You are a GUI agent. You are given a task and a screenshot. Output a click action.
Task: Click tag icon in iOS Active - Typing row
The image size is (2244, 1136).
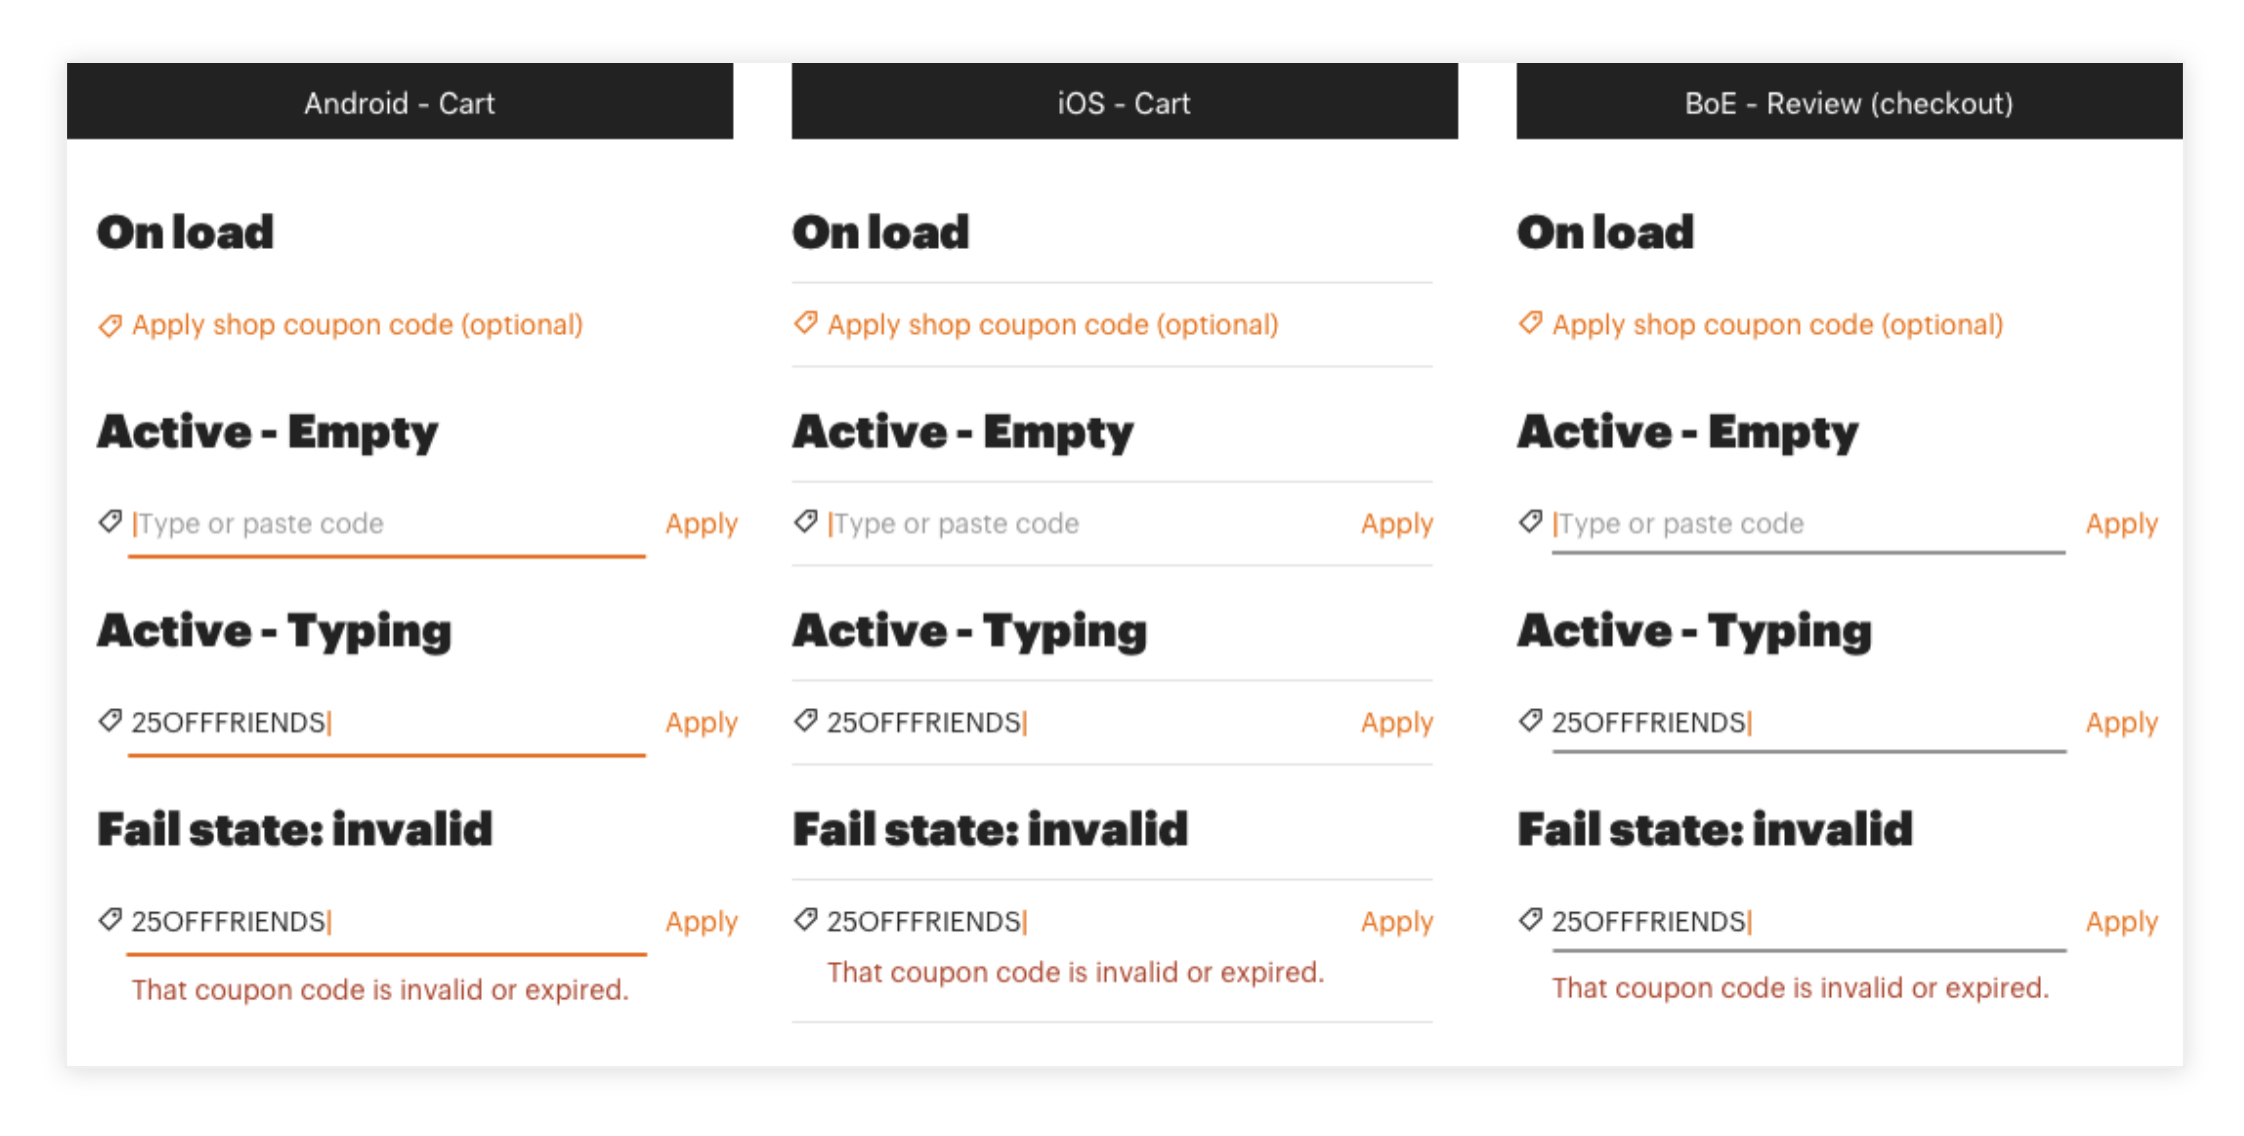pyautogui.click(x=806, y=720)
